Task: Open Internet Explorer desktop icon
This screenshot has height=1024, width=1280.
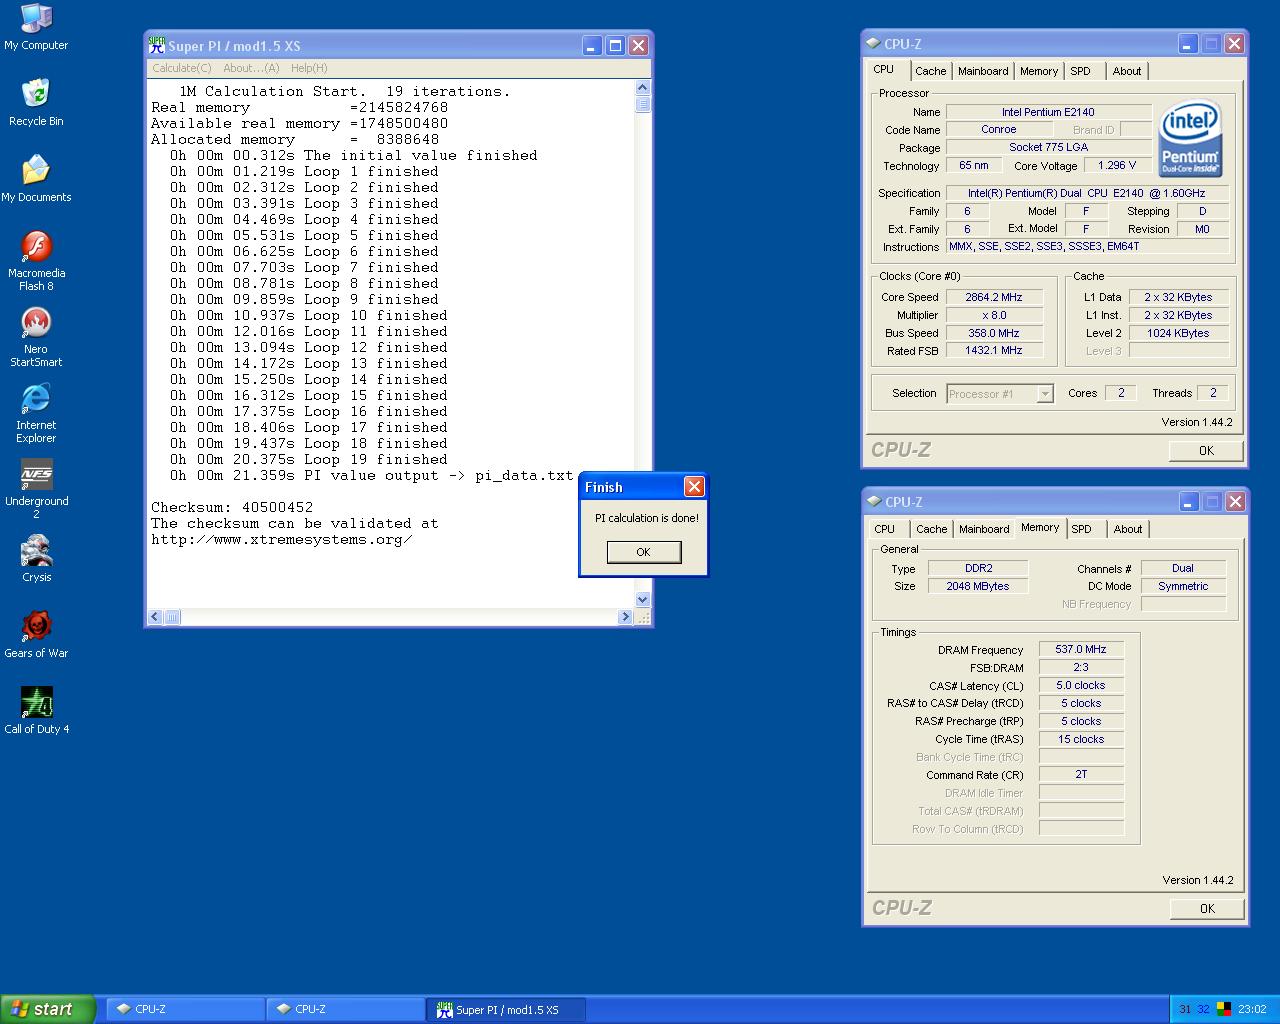Action: tap(36, 412)
